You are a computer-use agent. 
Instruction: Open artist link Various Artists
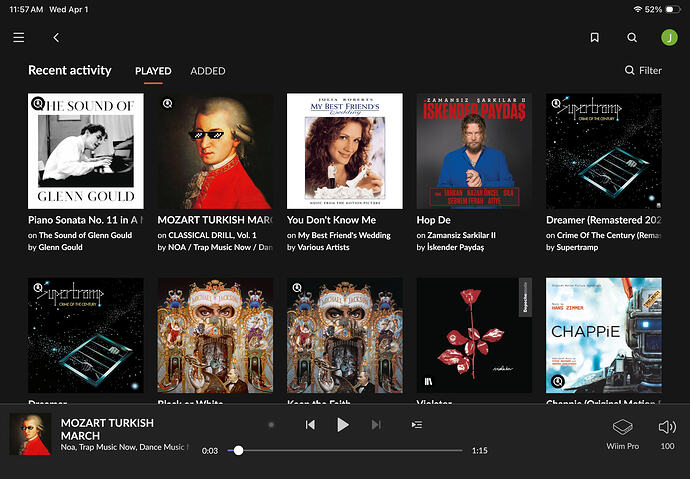pos(323,247)
